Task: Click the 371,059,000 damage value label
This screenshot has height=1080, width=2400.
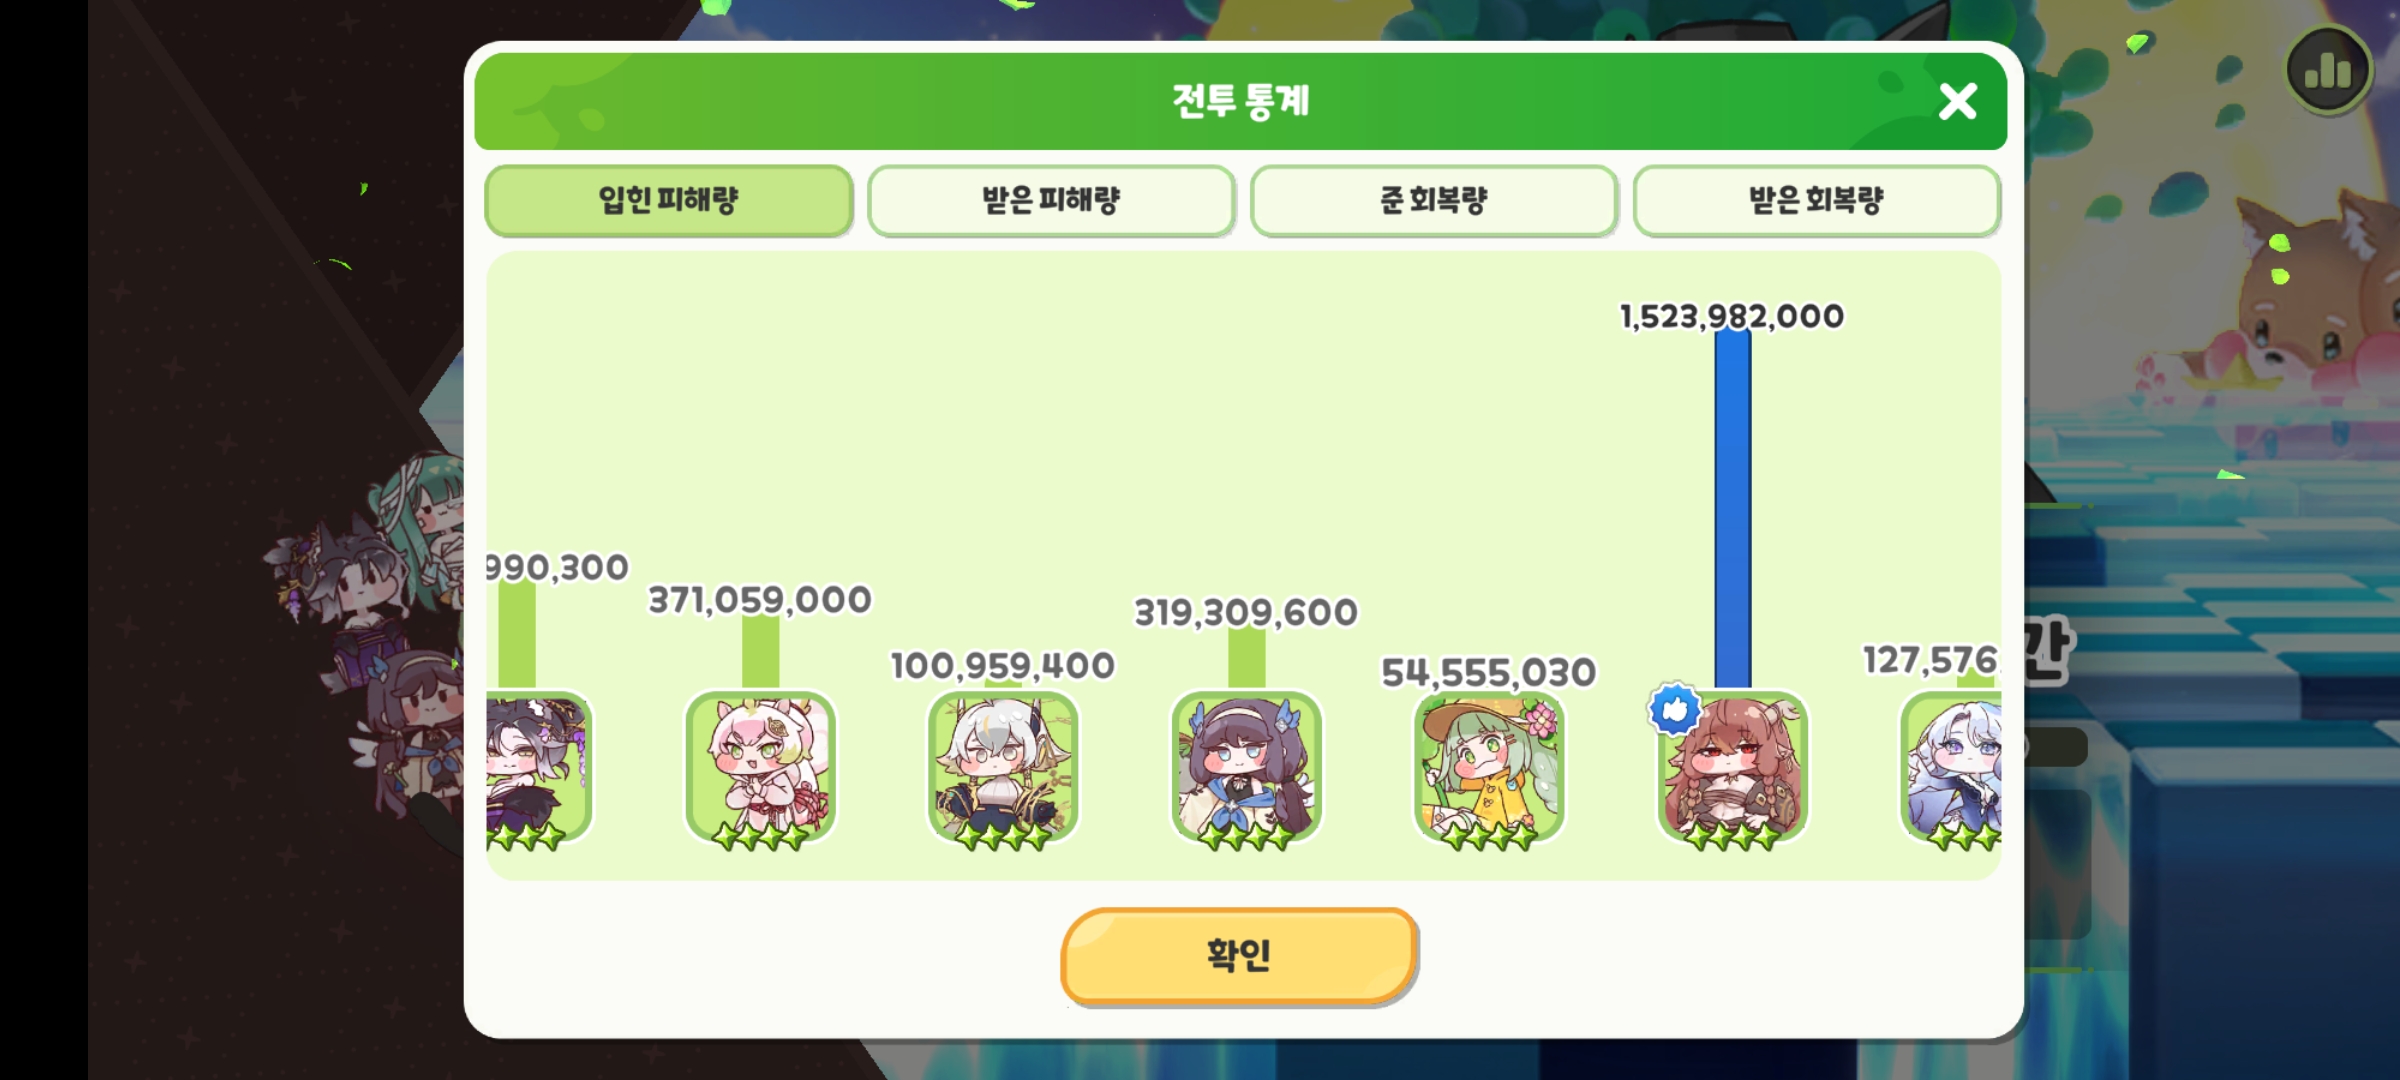Action: click(x=760, y=600)
